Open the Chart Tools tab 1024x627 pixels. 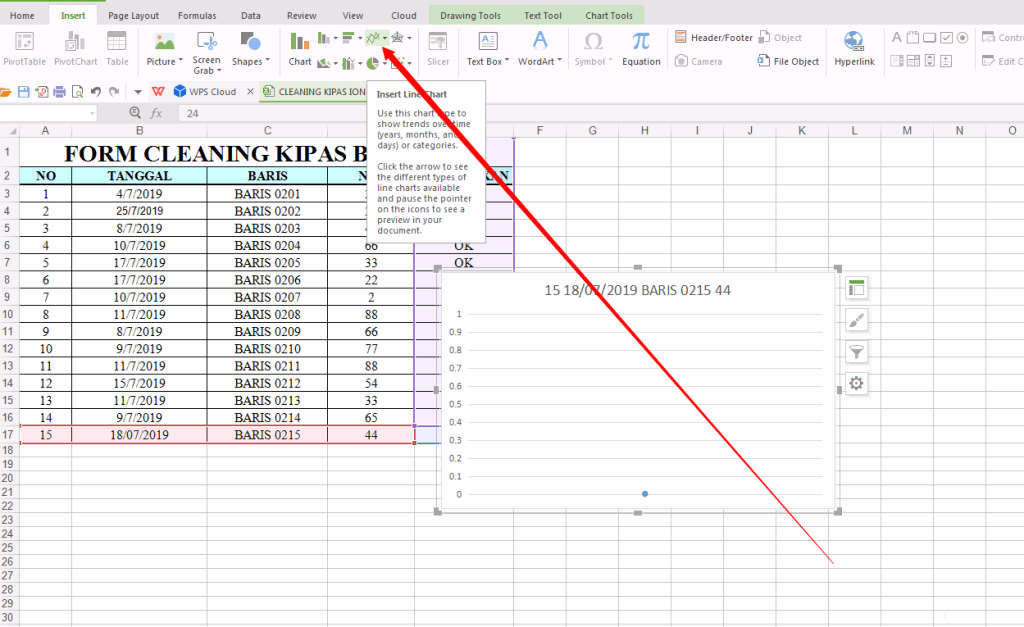coord(608,16)
